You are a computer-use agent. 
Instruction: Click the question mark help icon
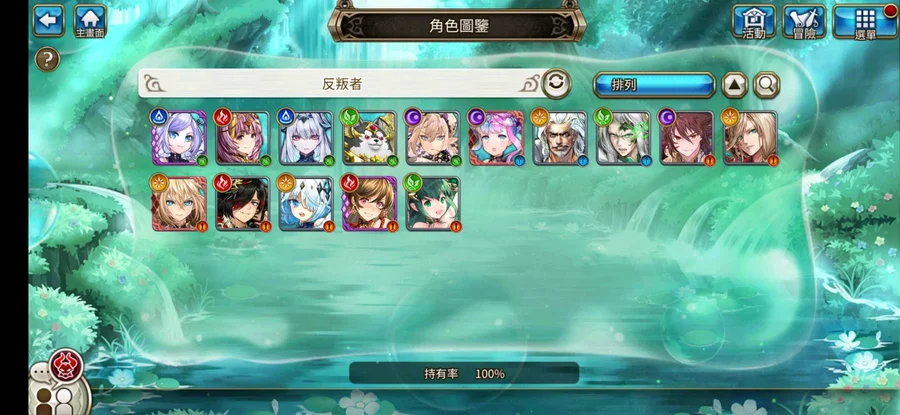coord(47,59)
